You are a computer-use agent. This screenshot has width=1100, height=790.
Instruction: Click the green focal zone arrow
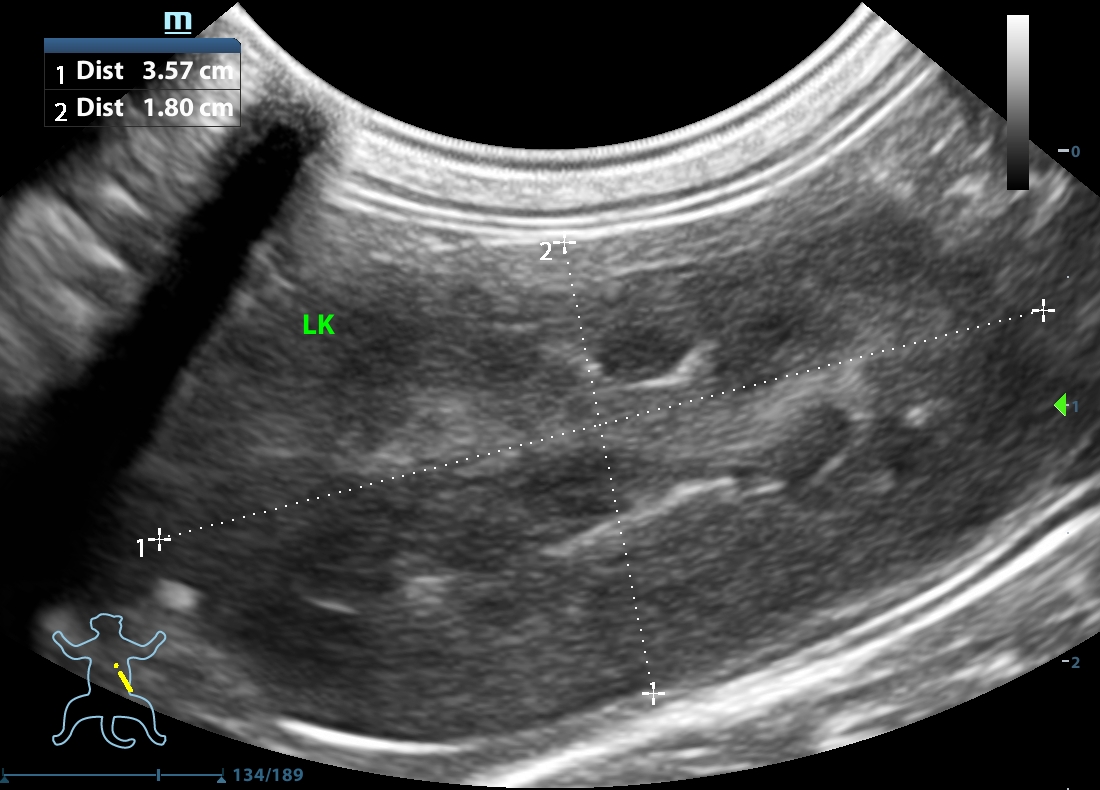click(1060, 405)
